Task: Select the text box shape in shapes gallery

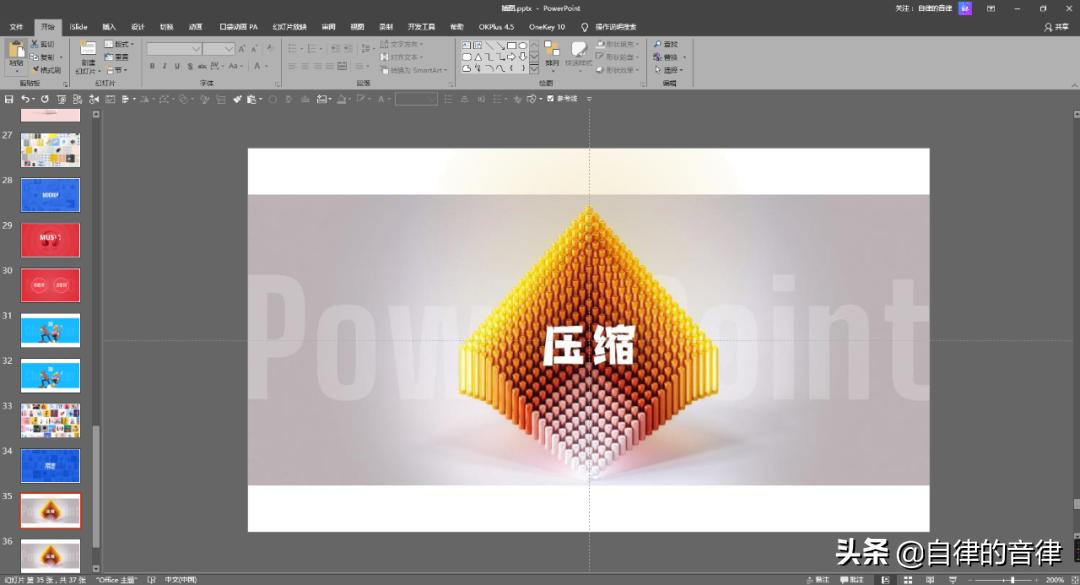Action: (466, 45)
